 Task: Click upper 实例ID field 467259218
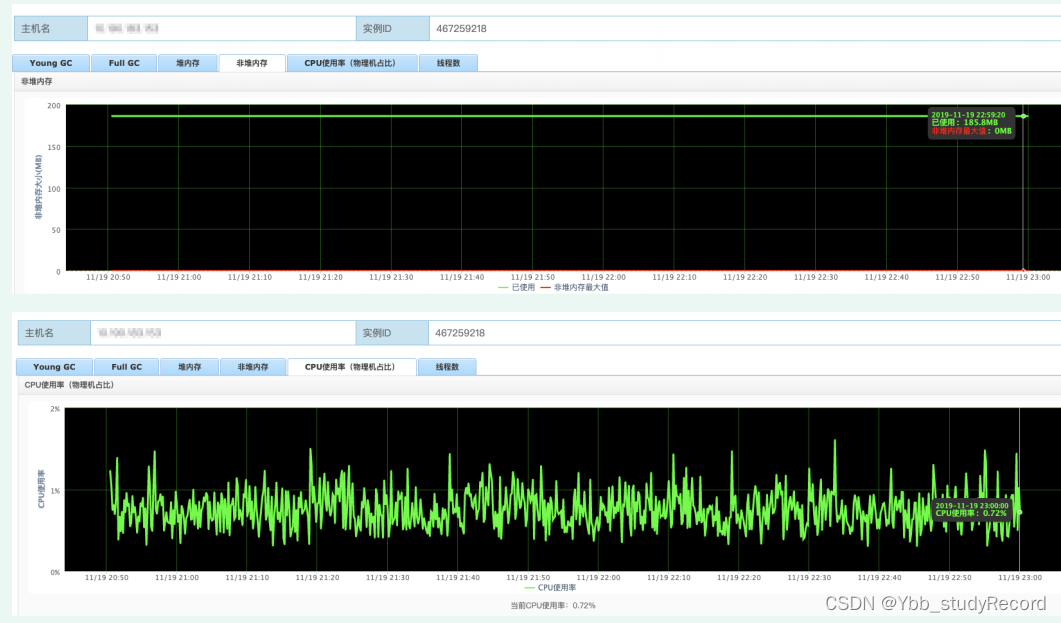point(744,28)
